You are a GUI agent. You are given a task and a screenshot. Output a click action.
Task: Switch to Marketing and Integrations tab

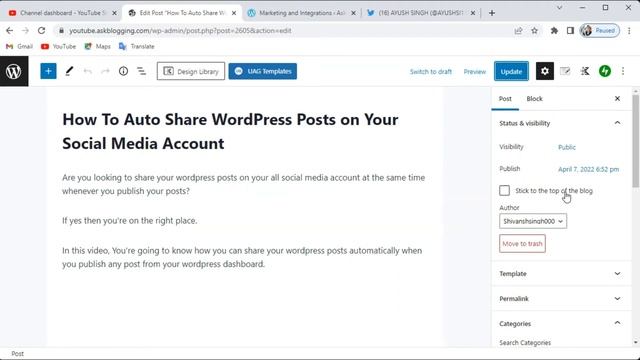[300, 13]
